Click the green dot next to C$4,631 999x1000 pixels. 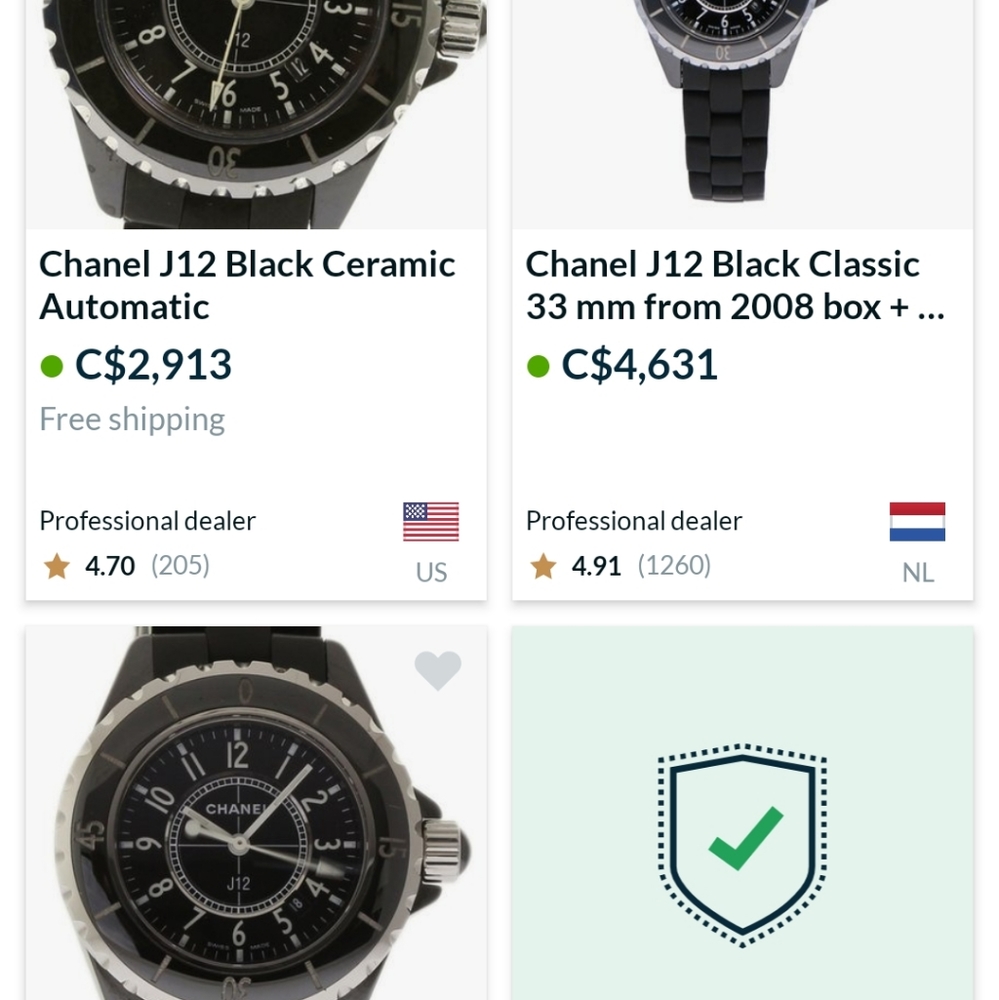pos(538,366)
